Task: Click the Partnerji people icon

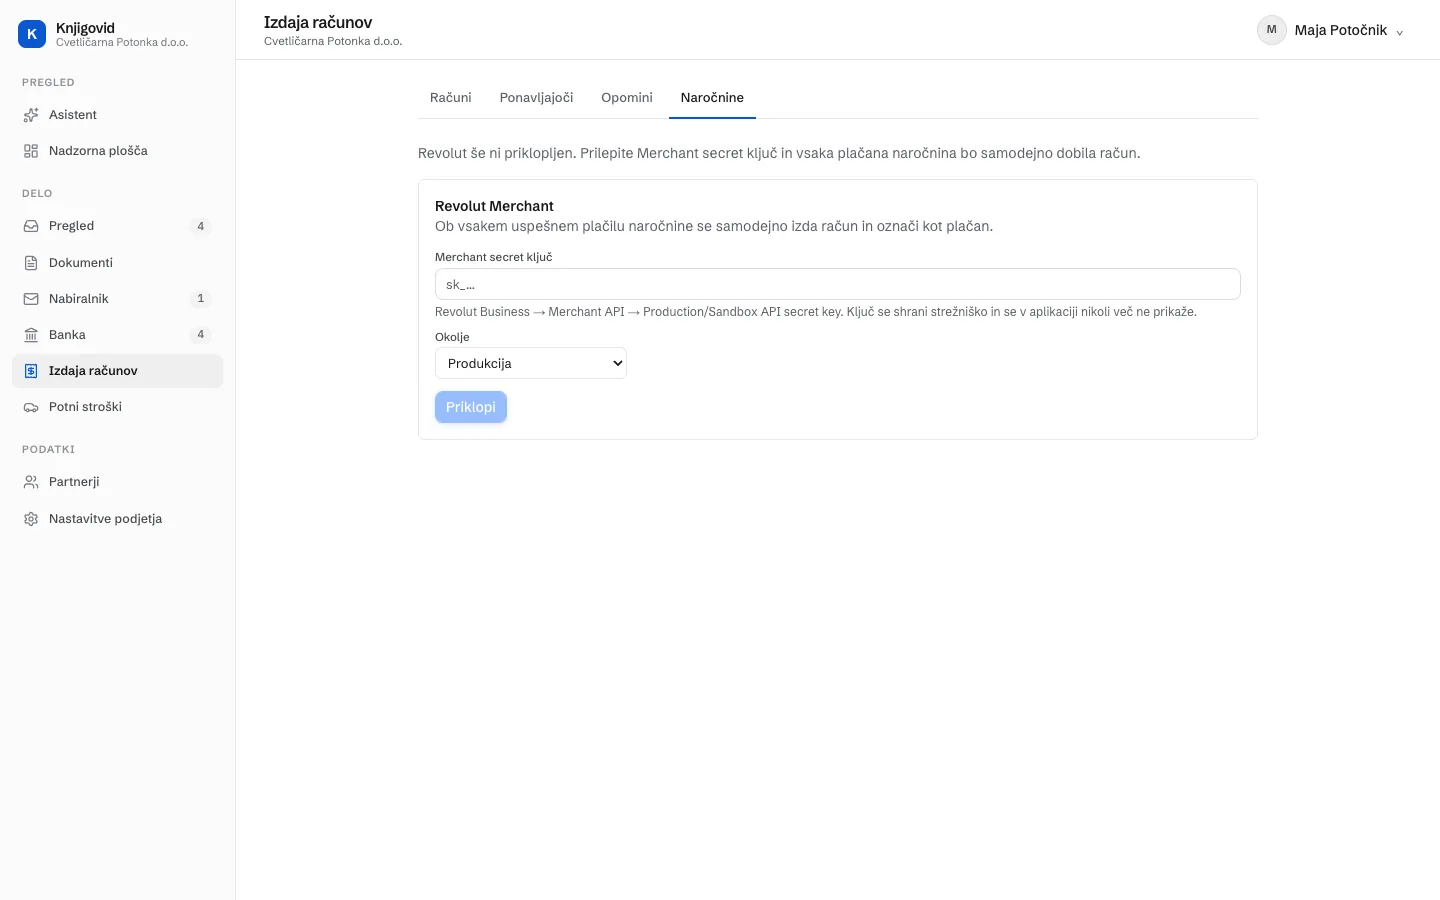Action: (31, 482)
